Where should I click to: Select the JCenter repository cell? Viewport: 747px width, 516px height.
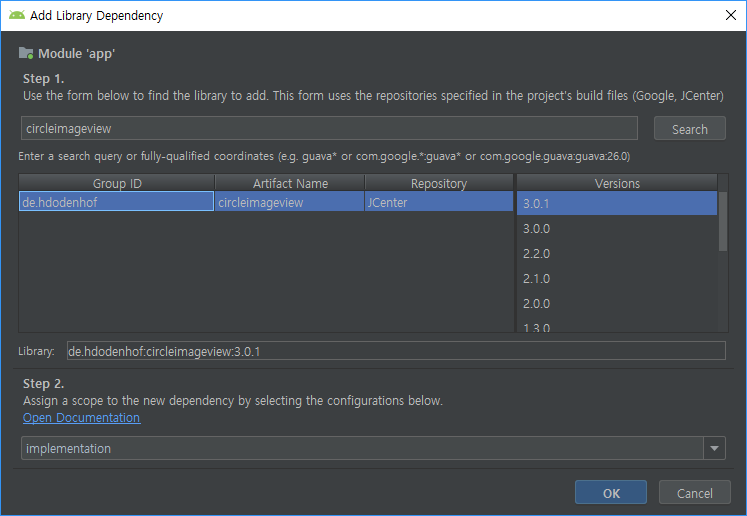tap(439, 202)
